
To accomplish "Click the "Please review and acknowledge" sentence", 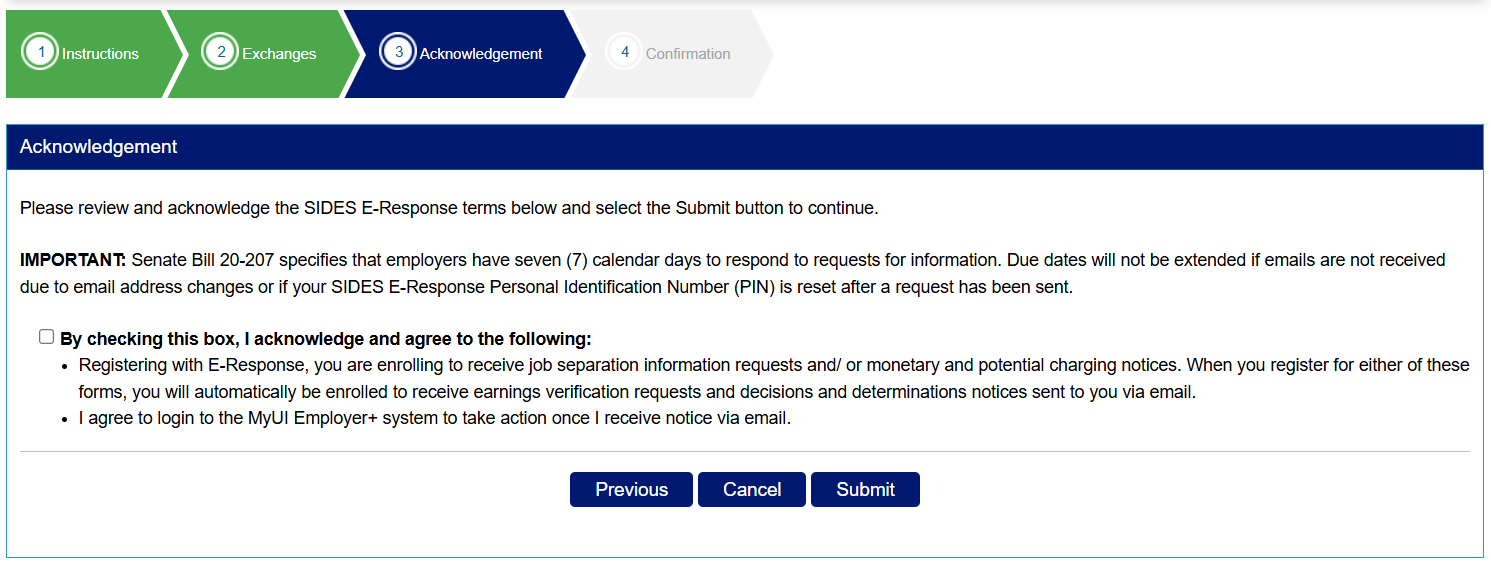I will 449,209.
